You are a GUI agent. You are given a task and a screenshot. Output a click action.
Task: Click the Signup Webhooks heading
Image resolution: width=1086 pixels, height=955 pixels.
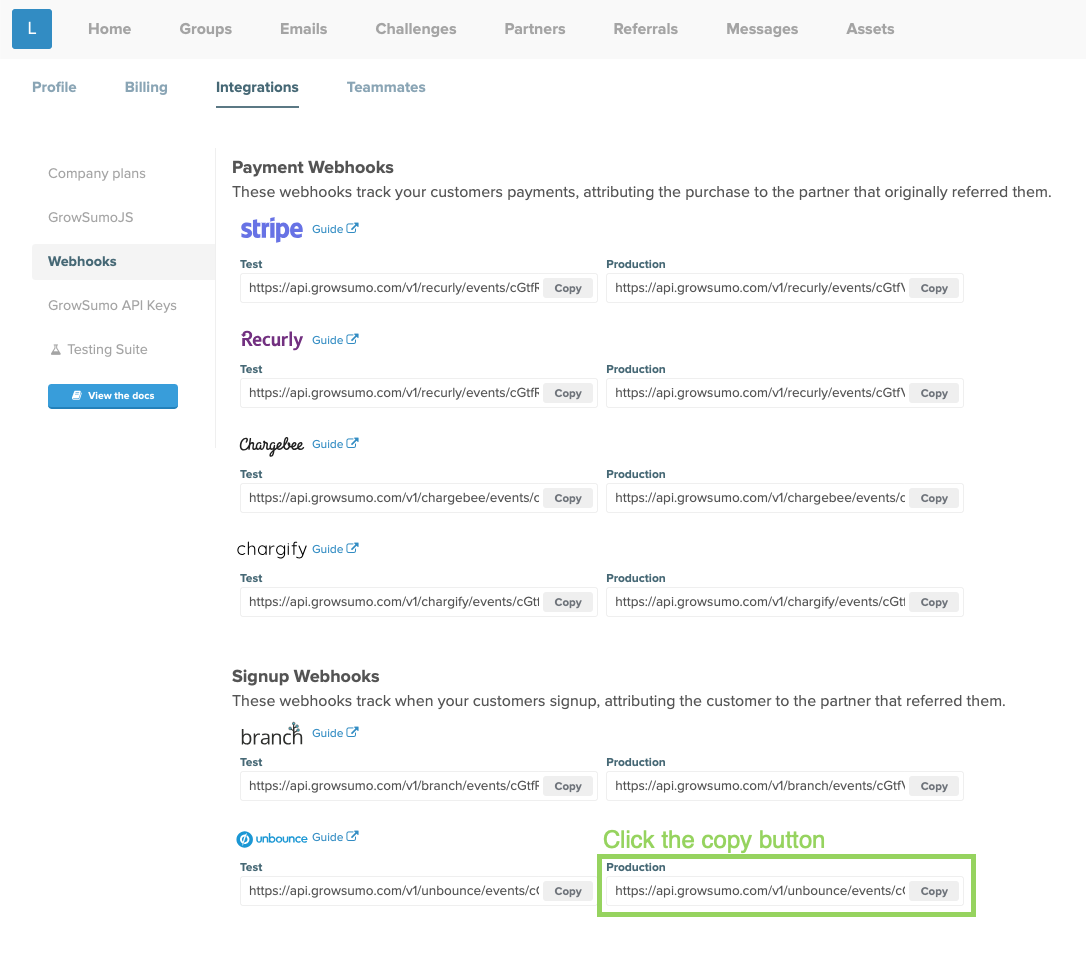(x=305, y=677)
